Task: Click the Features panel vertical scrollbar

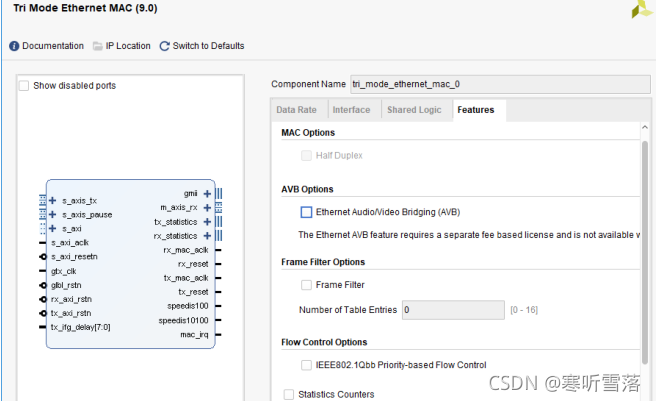Action: click(x=645, y=253)
